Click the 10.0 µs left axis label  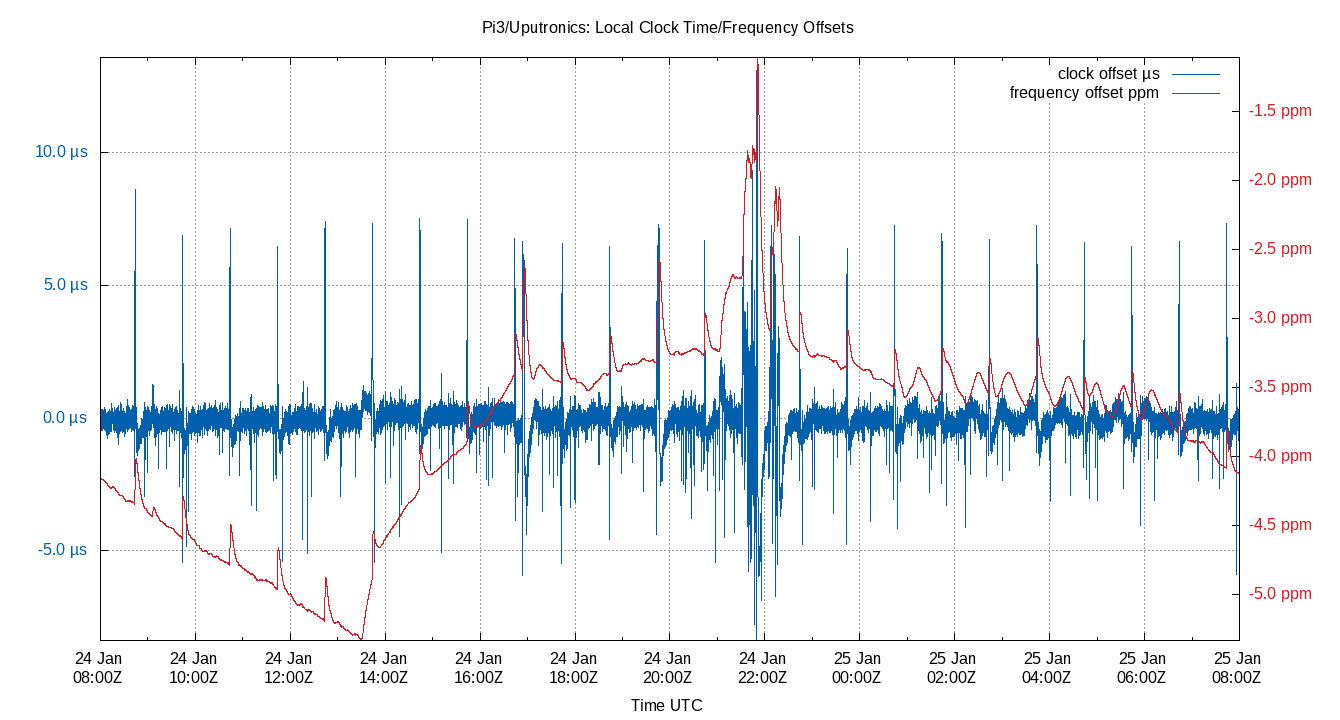tap(62, 152)
